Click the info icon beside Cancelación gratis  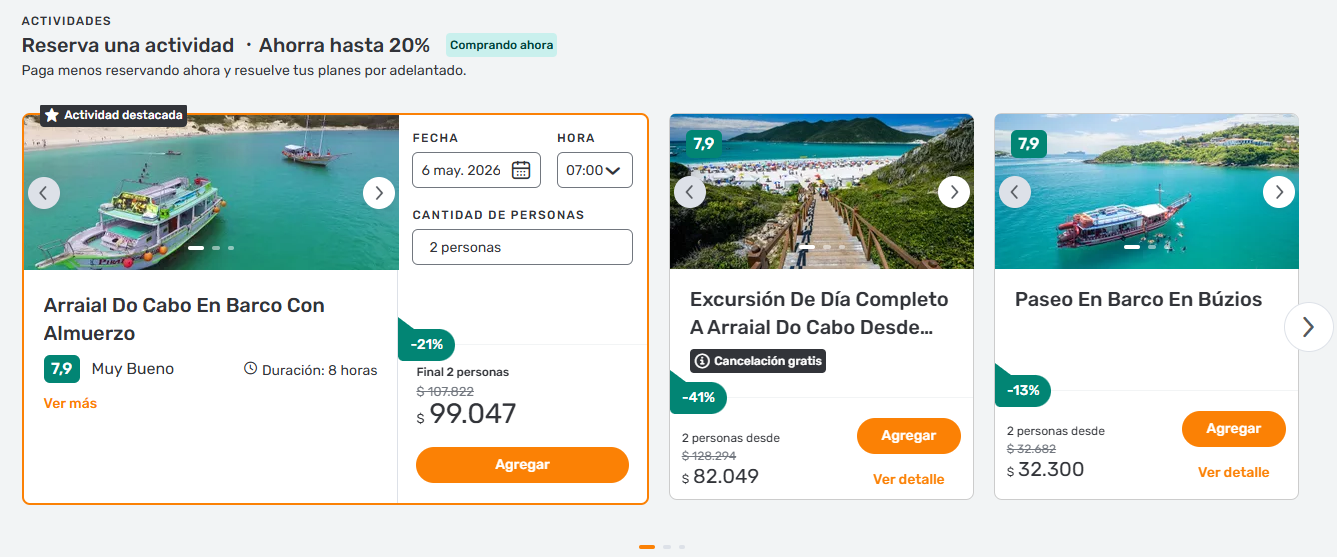click(x=702, y=361)
